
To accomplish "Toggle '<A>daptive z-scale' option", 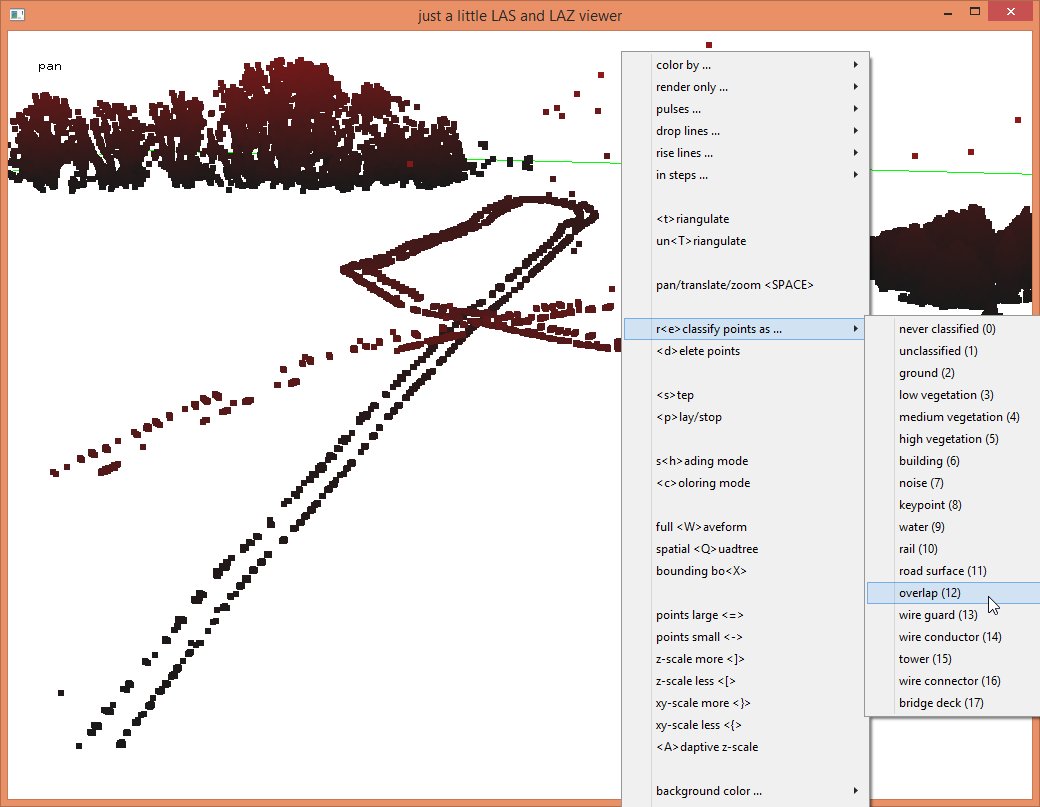I will (707, 747).
